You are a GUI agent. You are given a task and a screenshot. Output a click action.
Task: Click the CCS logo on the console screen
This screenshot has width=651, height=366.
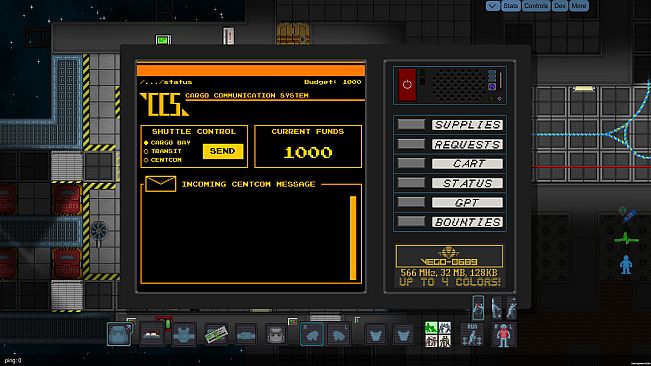tap(164, 104)
